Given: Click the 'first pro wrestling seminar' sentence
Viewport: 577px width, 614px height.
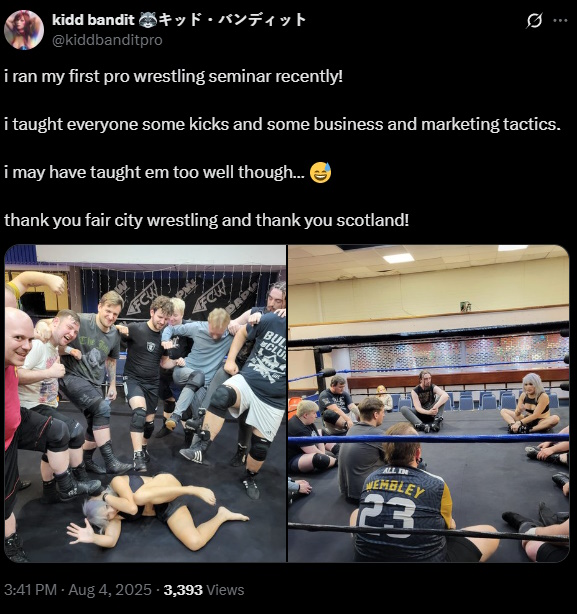Looking at the screenshot, I should coord(173,76).
